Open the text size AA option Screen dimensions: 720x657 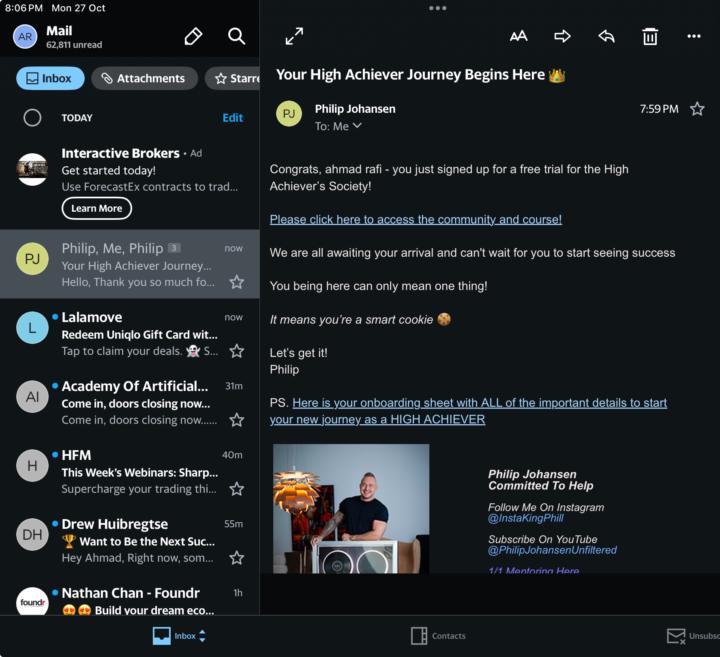click(x=518, y=37)
